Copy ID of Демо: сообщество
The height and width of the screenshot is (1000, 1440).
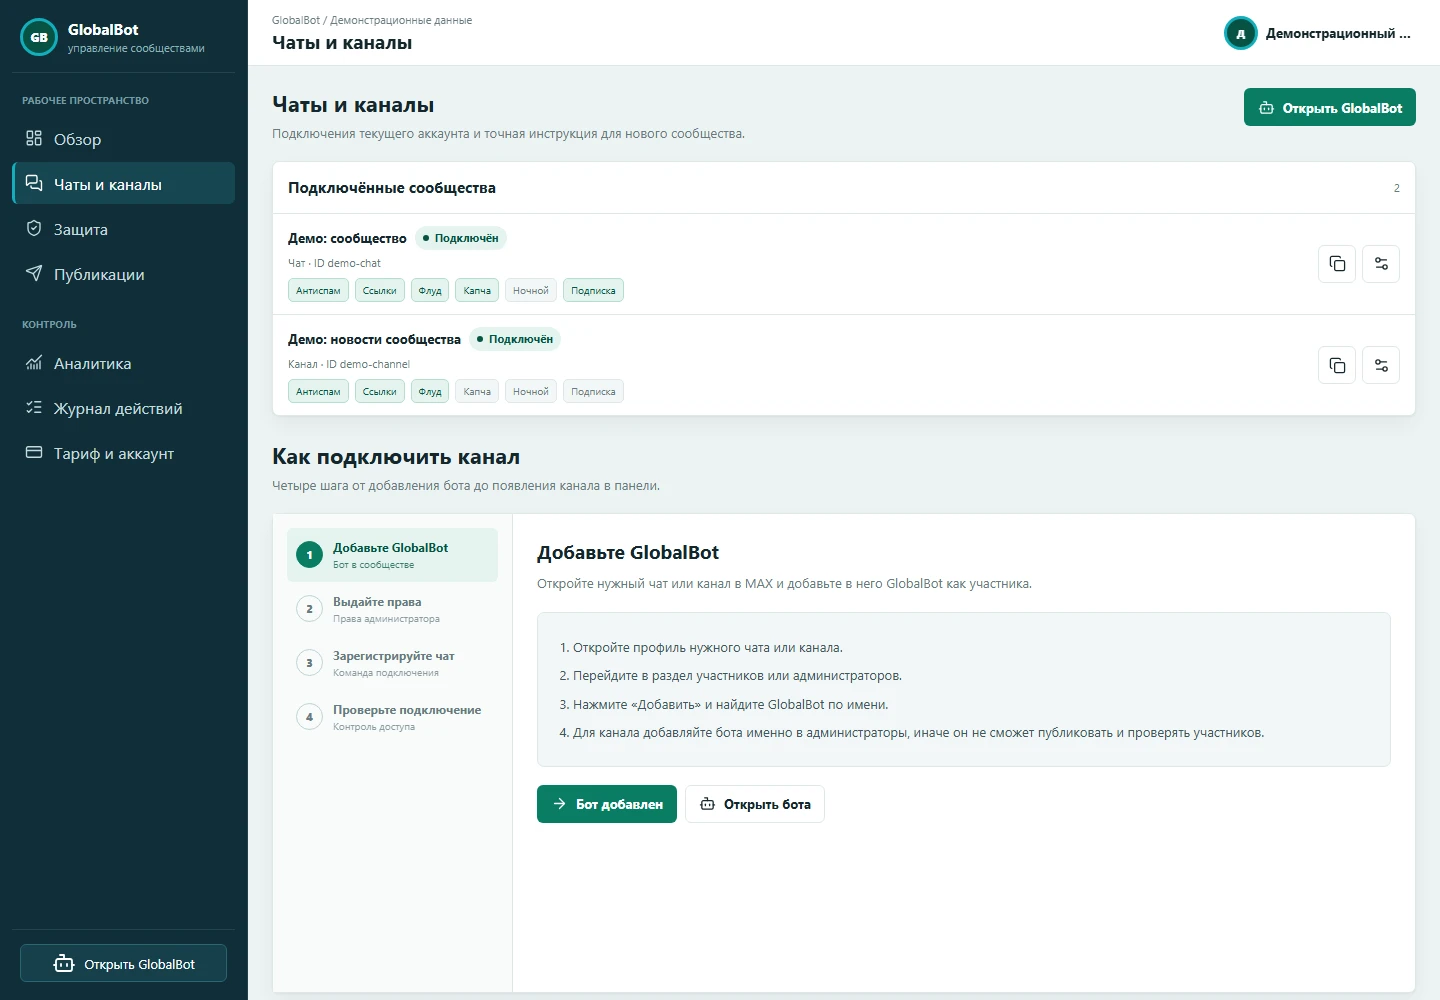[x=1337, y=264]
